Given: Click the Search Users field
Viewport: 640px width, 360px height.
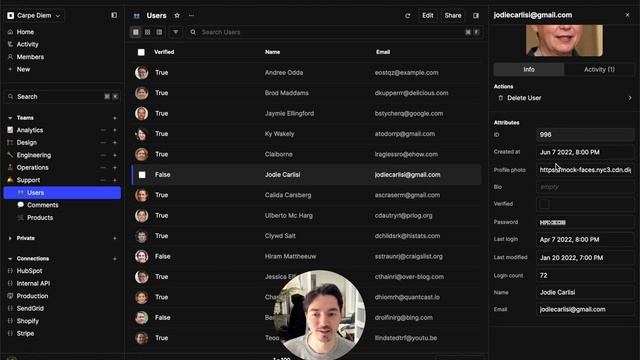Looking at the screenshot, I should pos(335,32).
